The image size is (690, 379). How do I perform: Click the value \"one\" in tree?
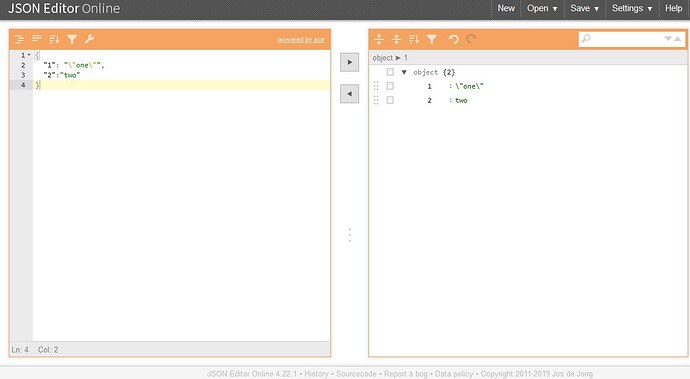pyautogui.click(x=469, y=86)
